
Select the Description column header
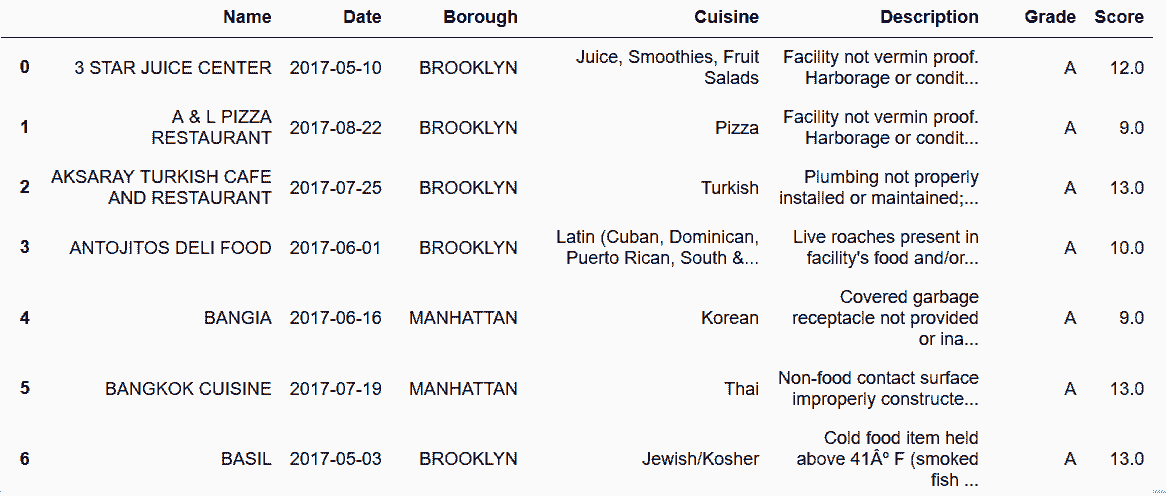930,18
